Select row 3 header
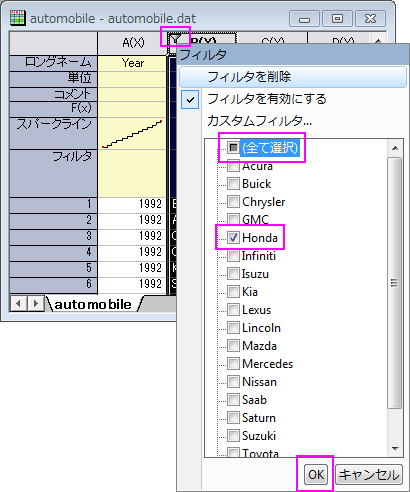410x492 pixels. pyautogui.click(x=53, y=237)
